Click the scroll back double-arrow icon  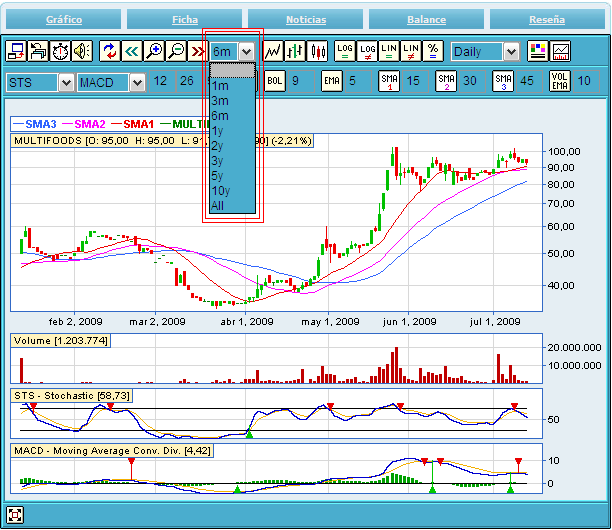(131, 51)
